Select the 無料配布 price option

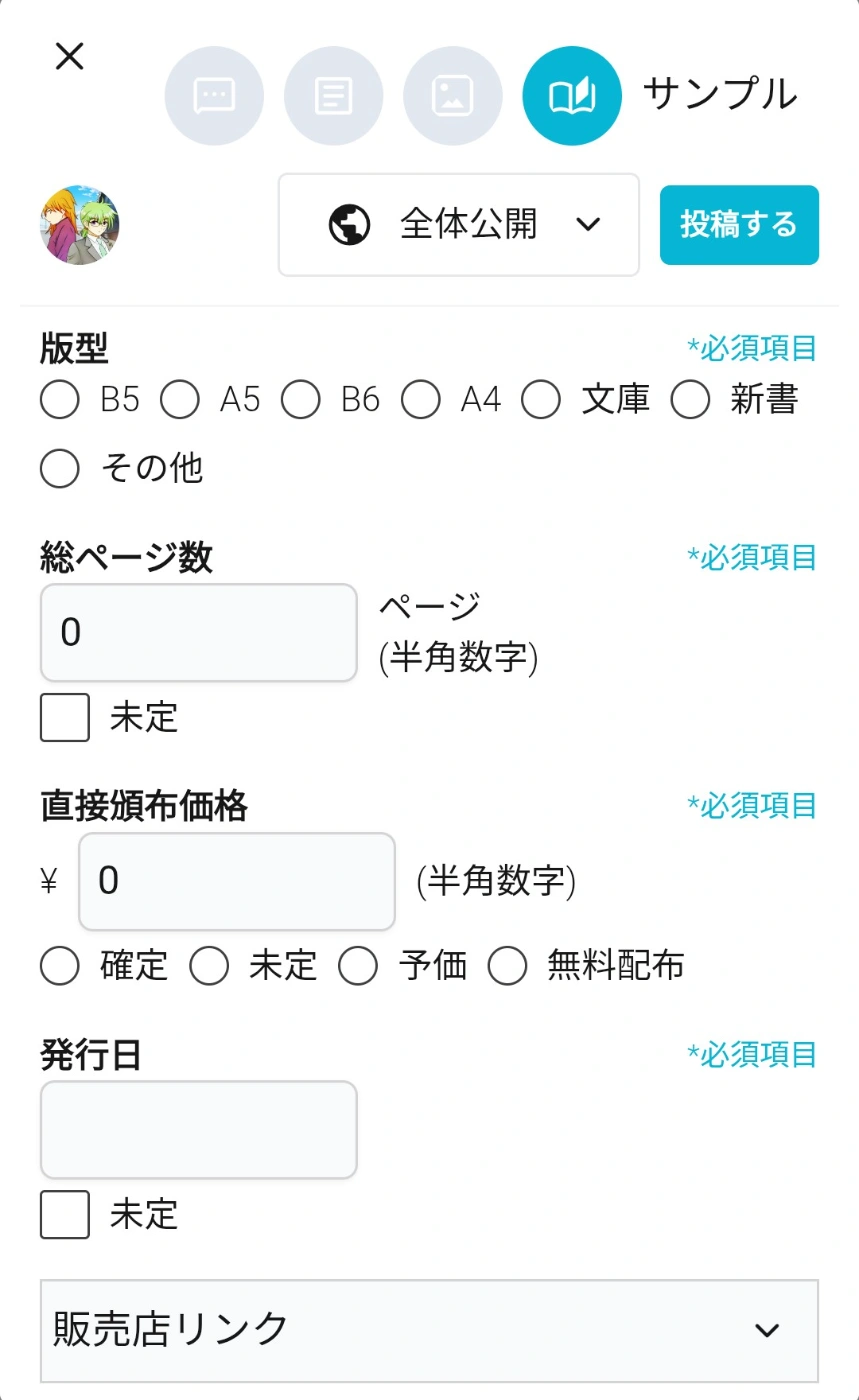(507, 966)
